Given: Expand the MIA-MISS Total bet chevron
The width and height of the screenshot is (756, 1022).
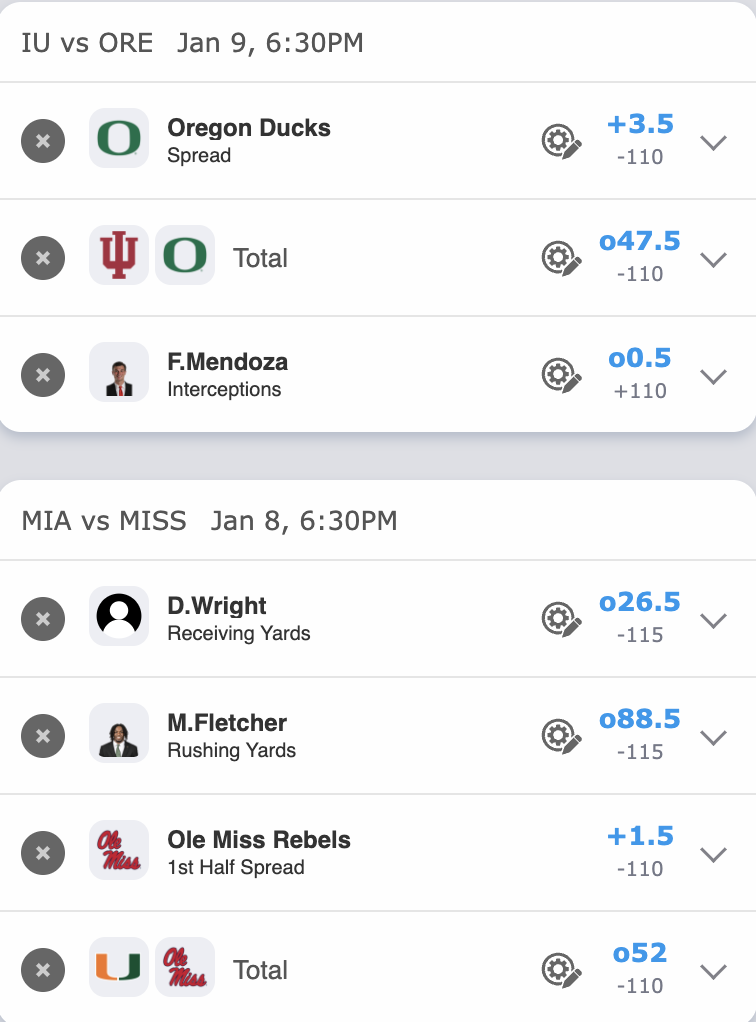Looking at the screenshot, I should 713,970.
